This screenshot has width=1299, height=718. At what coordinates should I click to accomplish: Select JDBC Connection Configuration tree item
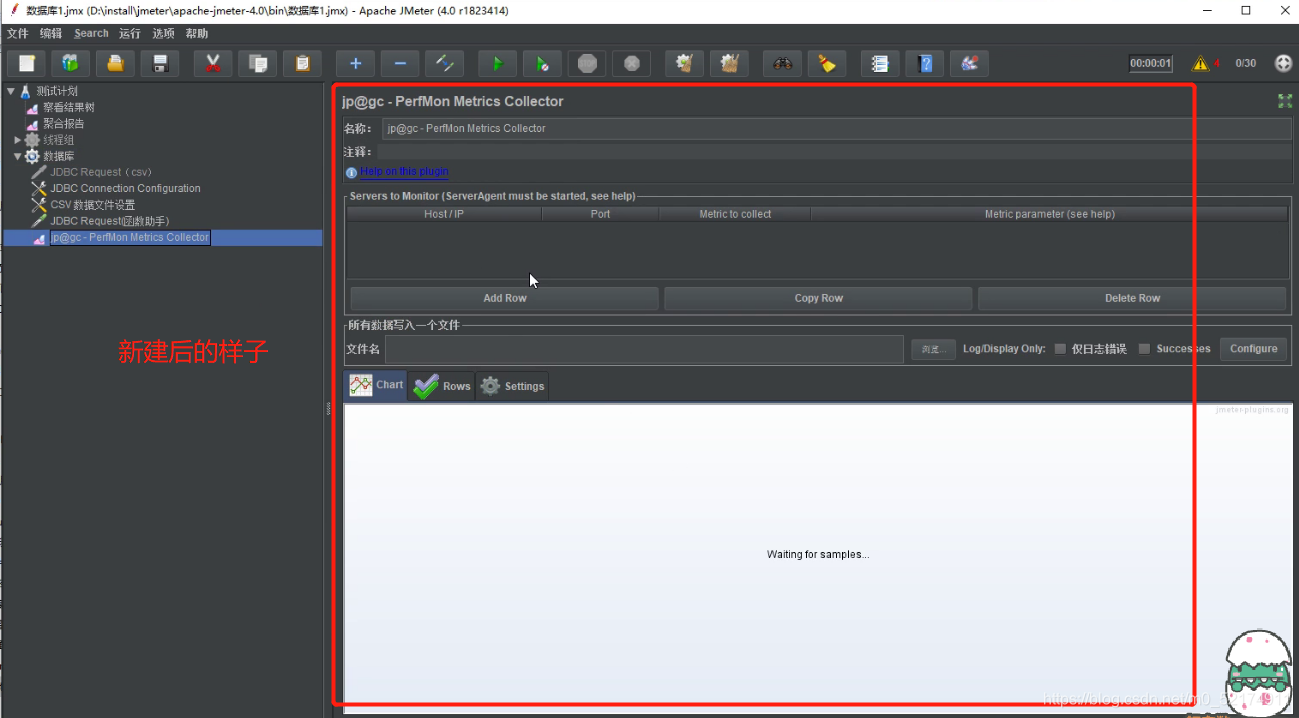pyautogui.click(x=125, y=188)
